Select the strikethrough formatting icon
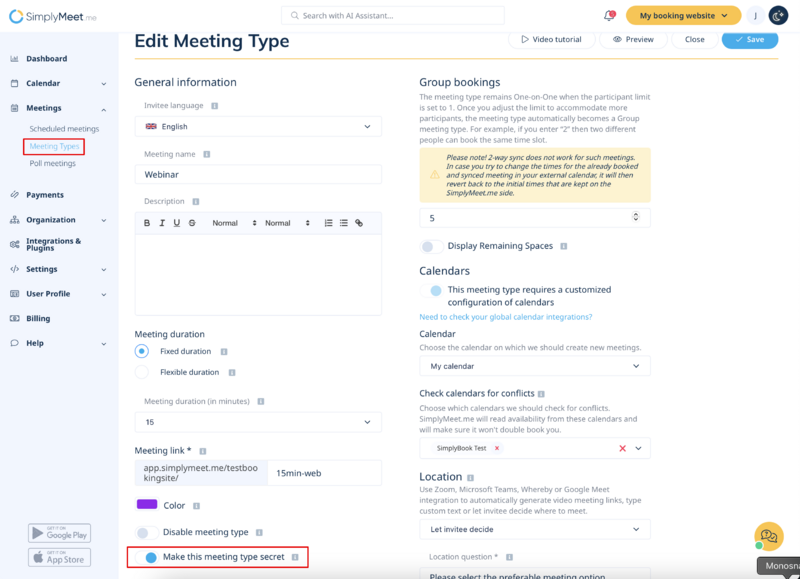The image size is (800, 579). [x=190, y=221]
